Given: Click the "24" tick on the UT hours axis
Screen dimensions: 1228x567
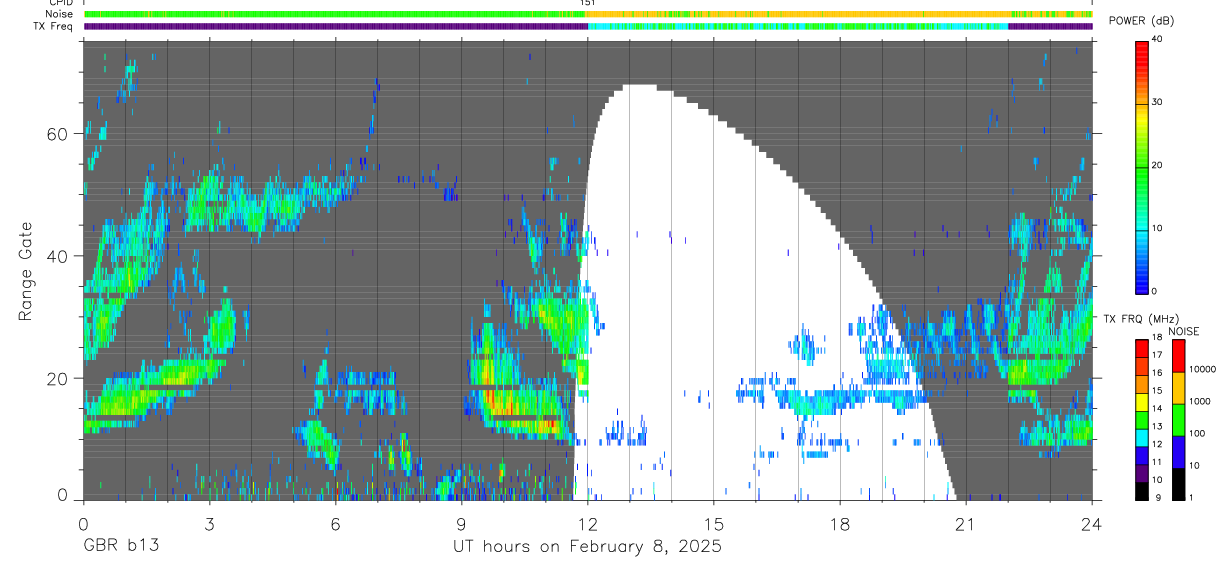Looking at the screenshot, I should [1092, 524].
